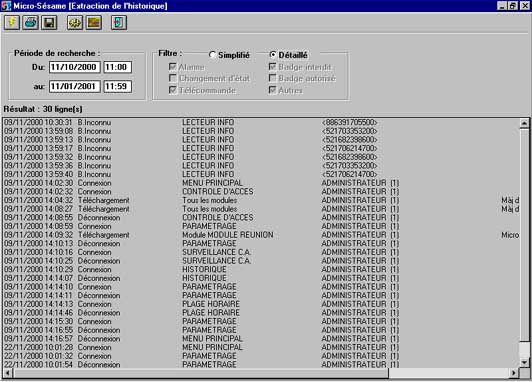532x382 pixels.
Task: Select the 14:10:13 Déconnexion PARAMETRAGE row
Action: click(261, 243)
